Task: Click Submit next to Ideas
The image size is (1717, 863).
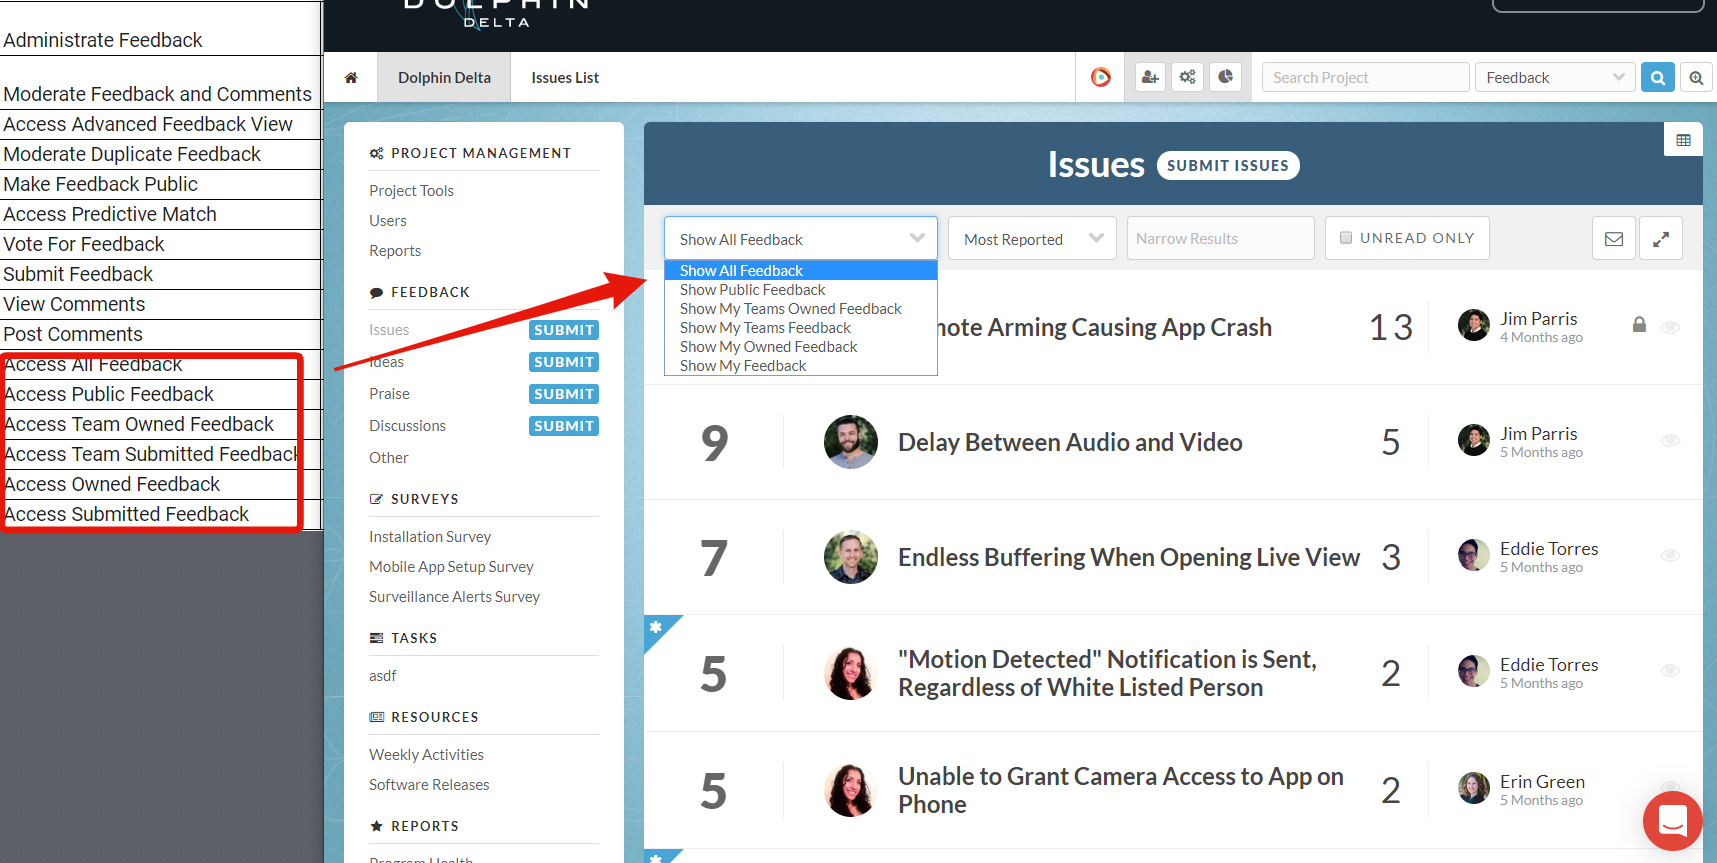Action: click(564, 362)
